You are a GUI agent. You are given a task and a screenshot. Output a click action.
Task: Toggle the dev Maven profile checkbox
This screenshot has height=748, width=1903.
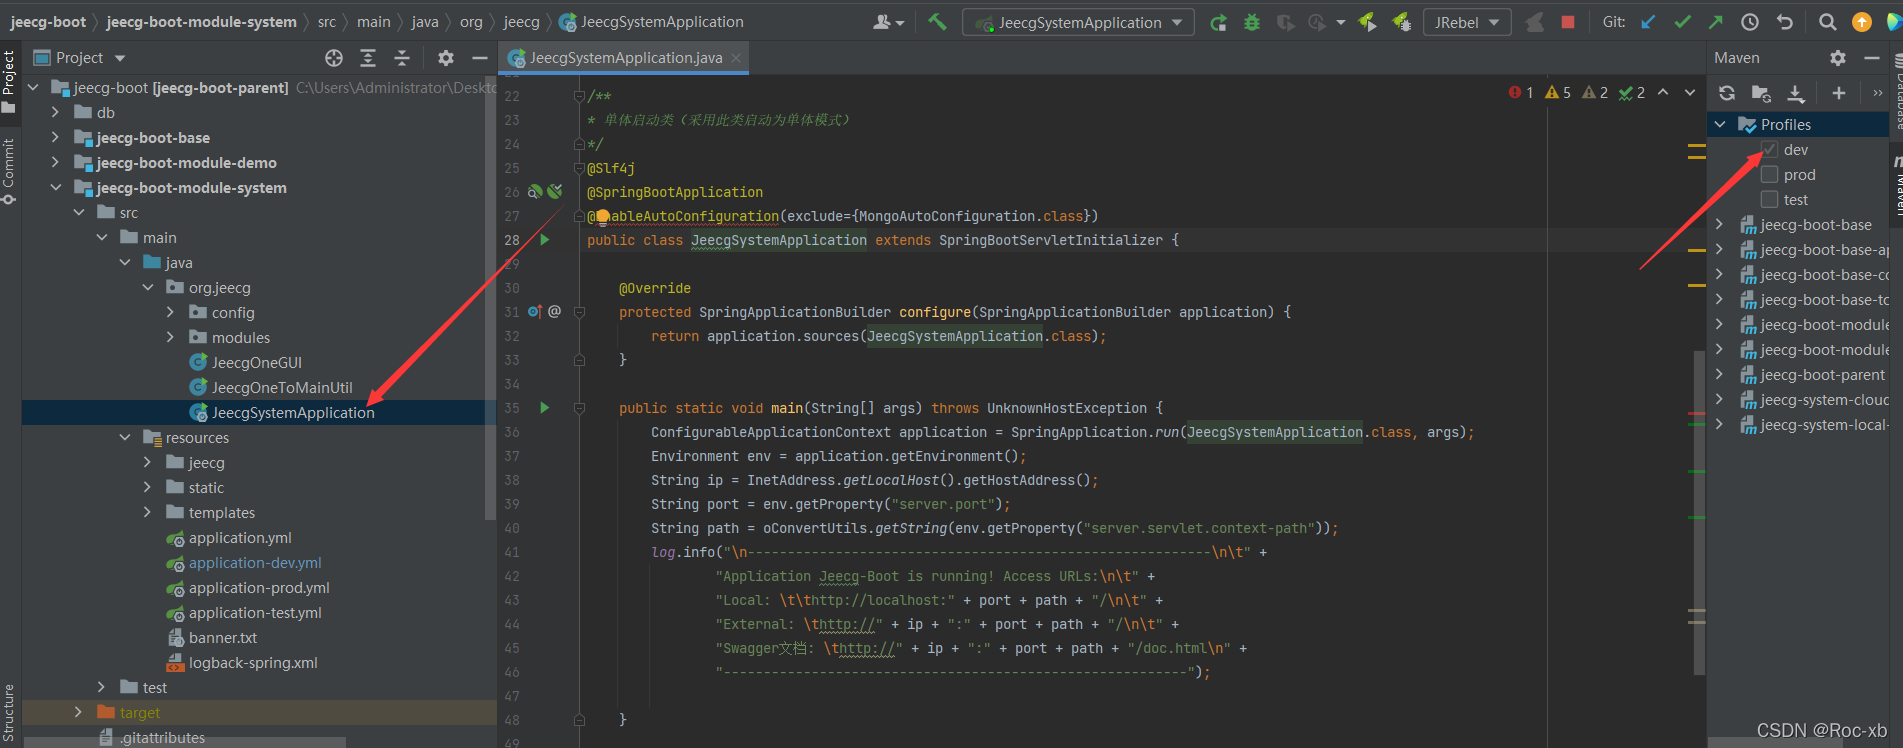coord(1769,150)
